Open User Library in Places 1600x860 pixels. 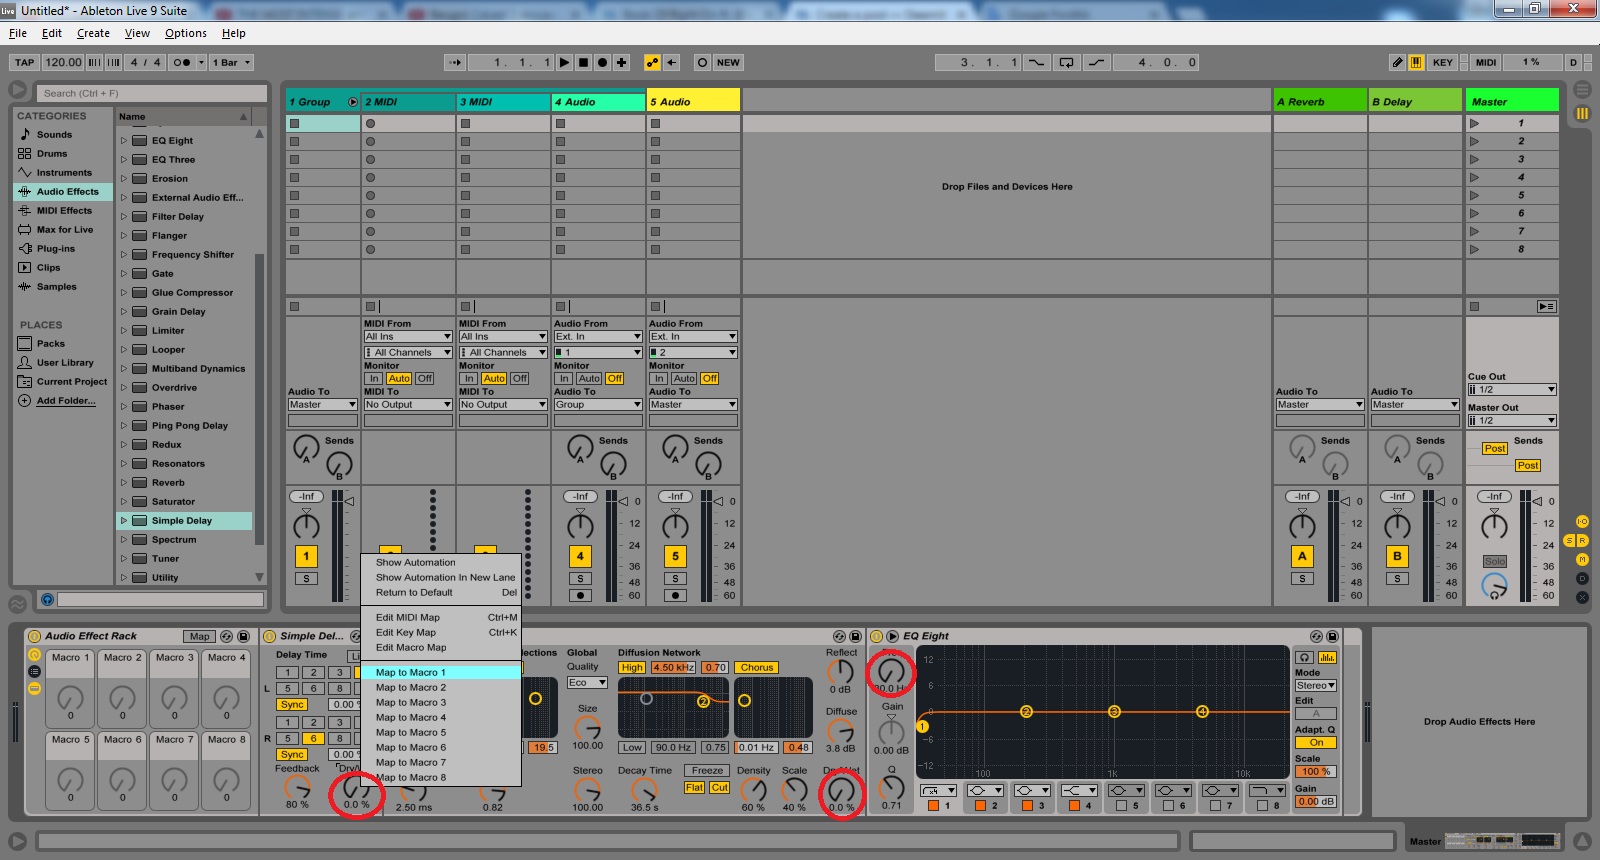pos(65,363)
